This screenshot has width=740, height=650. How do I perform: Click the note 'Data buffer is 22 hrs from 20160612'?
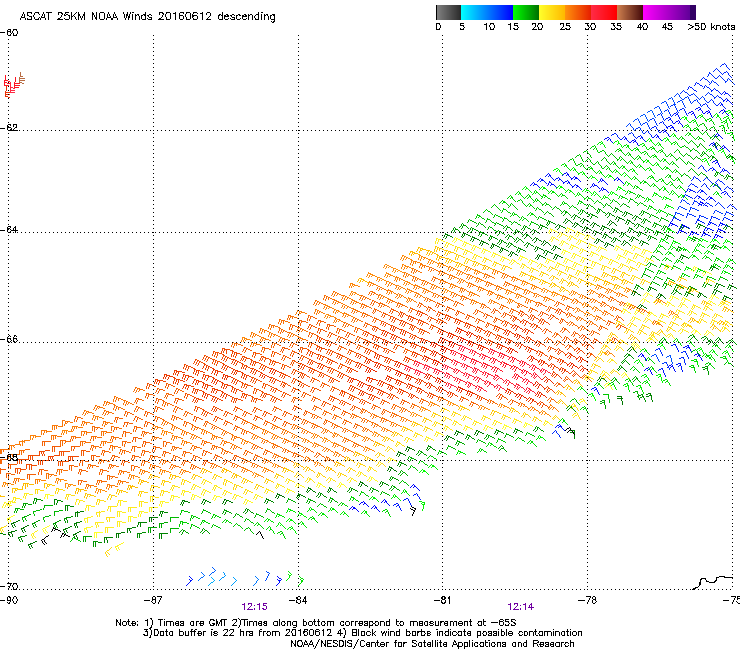242,633
